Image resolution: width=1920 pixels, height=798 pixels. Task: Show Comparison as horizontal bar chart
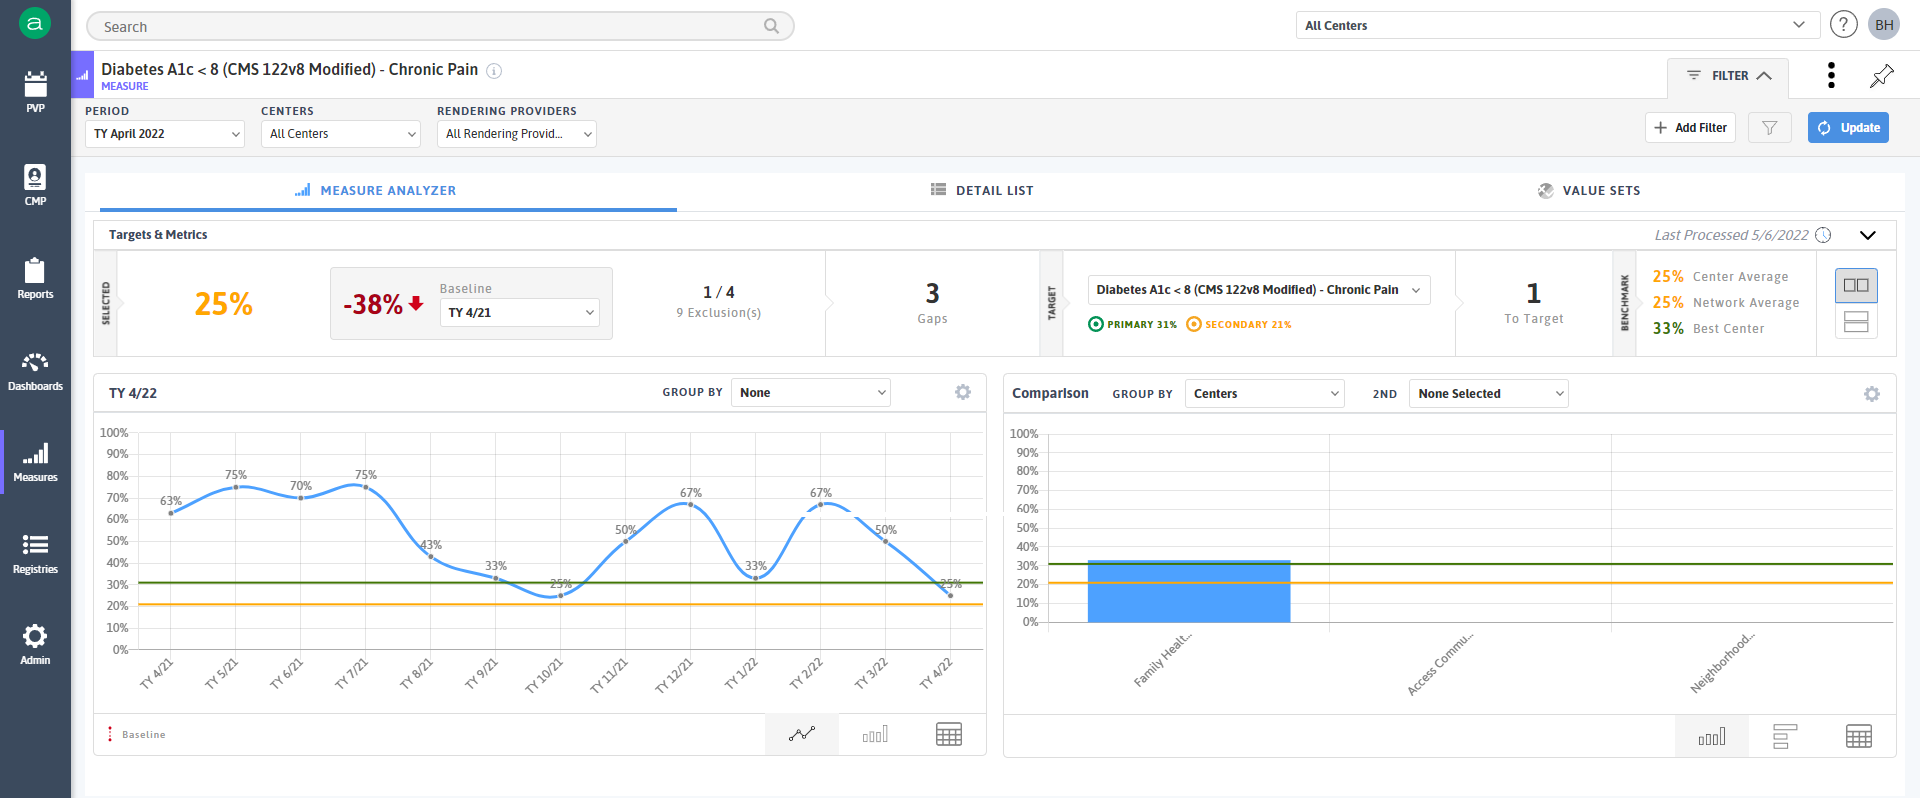[1785, 737]
